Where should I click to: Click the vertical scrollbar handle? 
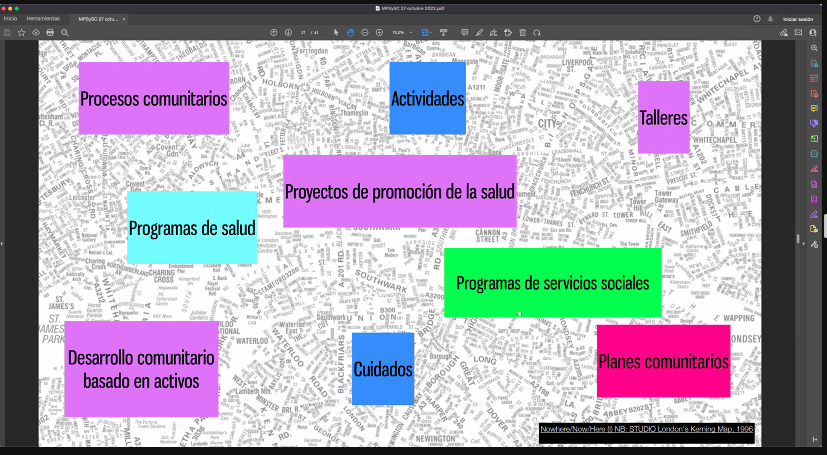pos(798,239)
